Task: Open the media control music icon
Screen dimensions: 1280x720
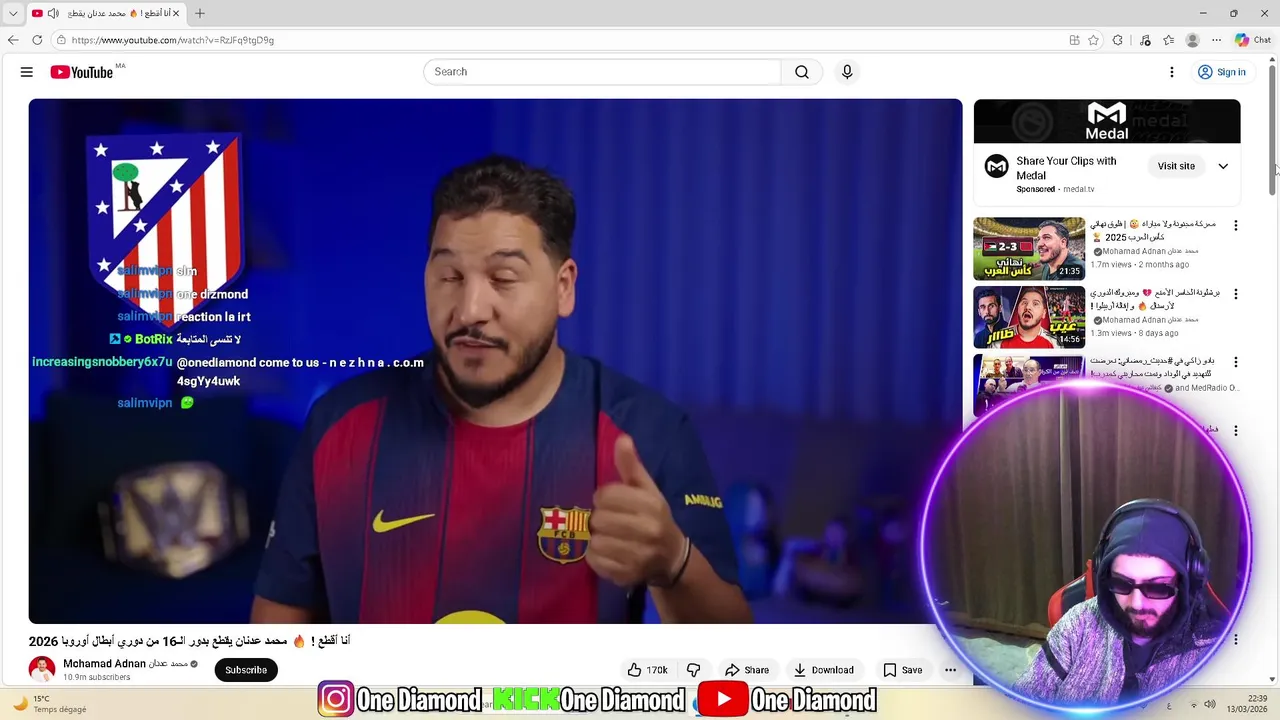Action: click(1145, 40)
